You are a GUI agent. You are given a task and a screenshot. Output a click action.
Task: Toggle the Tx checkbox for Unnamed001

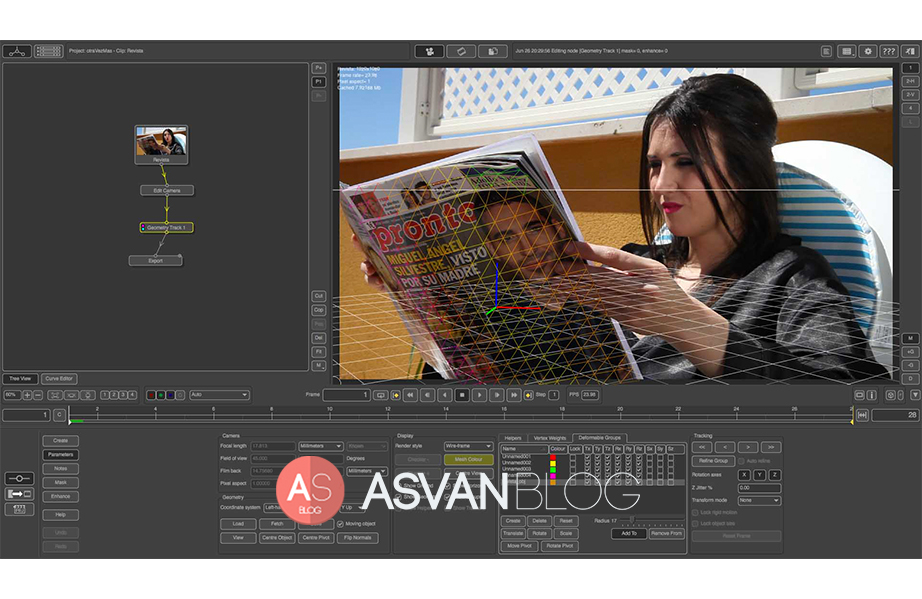point(587,457)
